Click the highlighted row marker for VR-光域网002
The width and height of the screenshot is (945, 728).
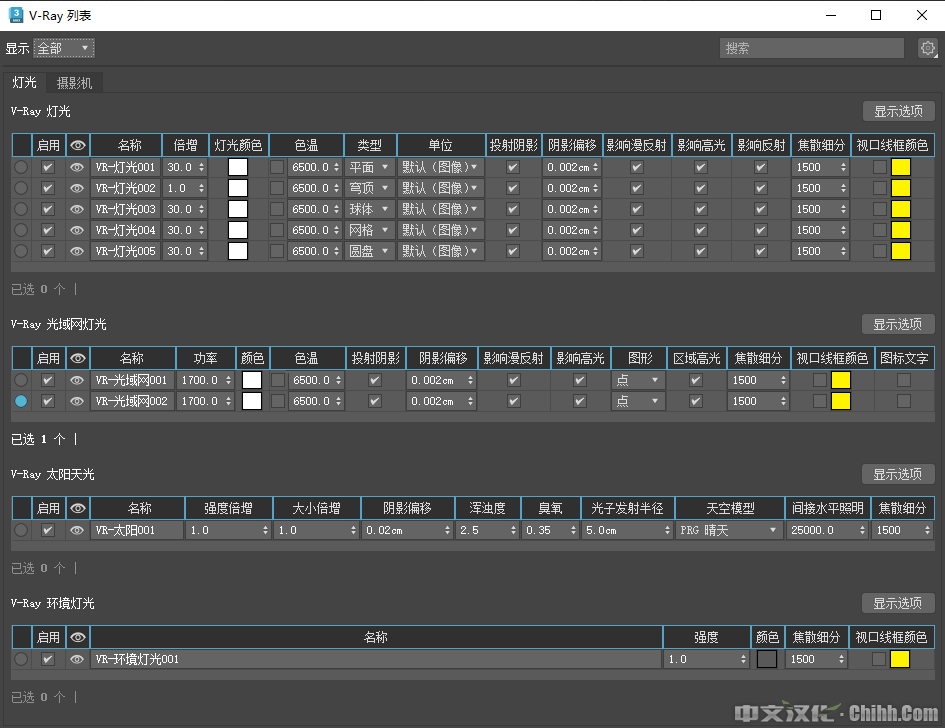(21, 401)
